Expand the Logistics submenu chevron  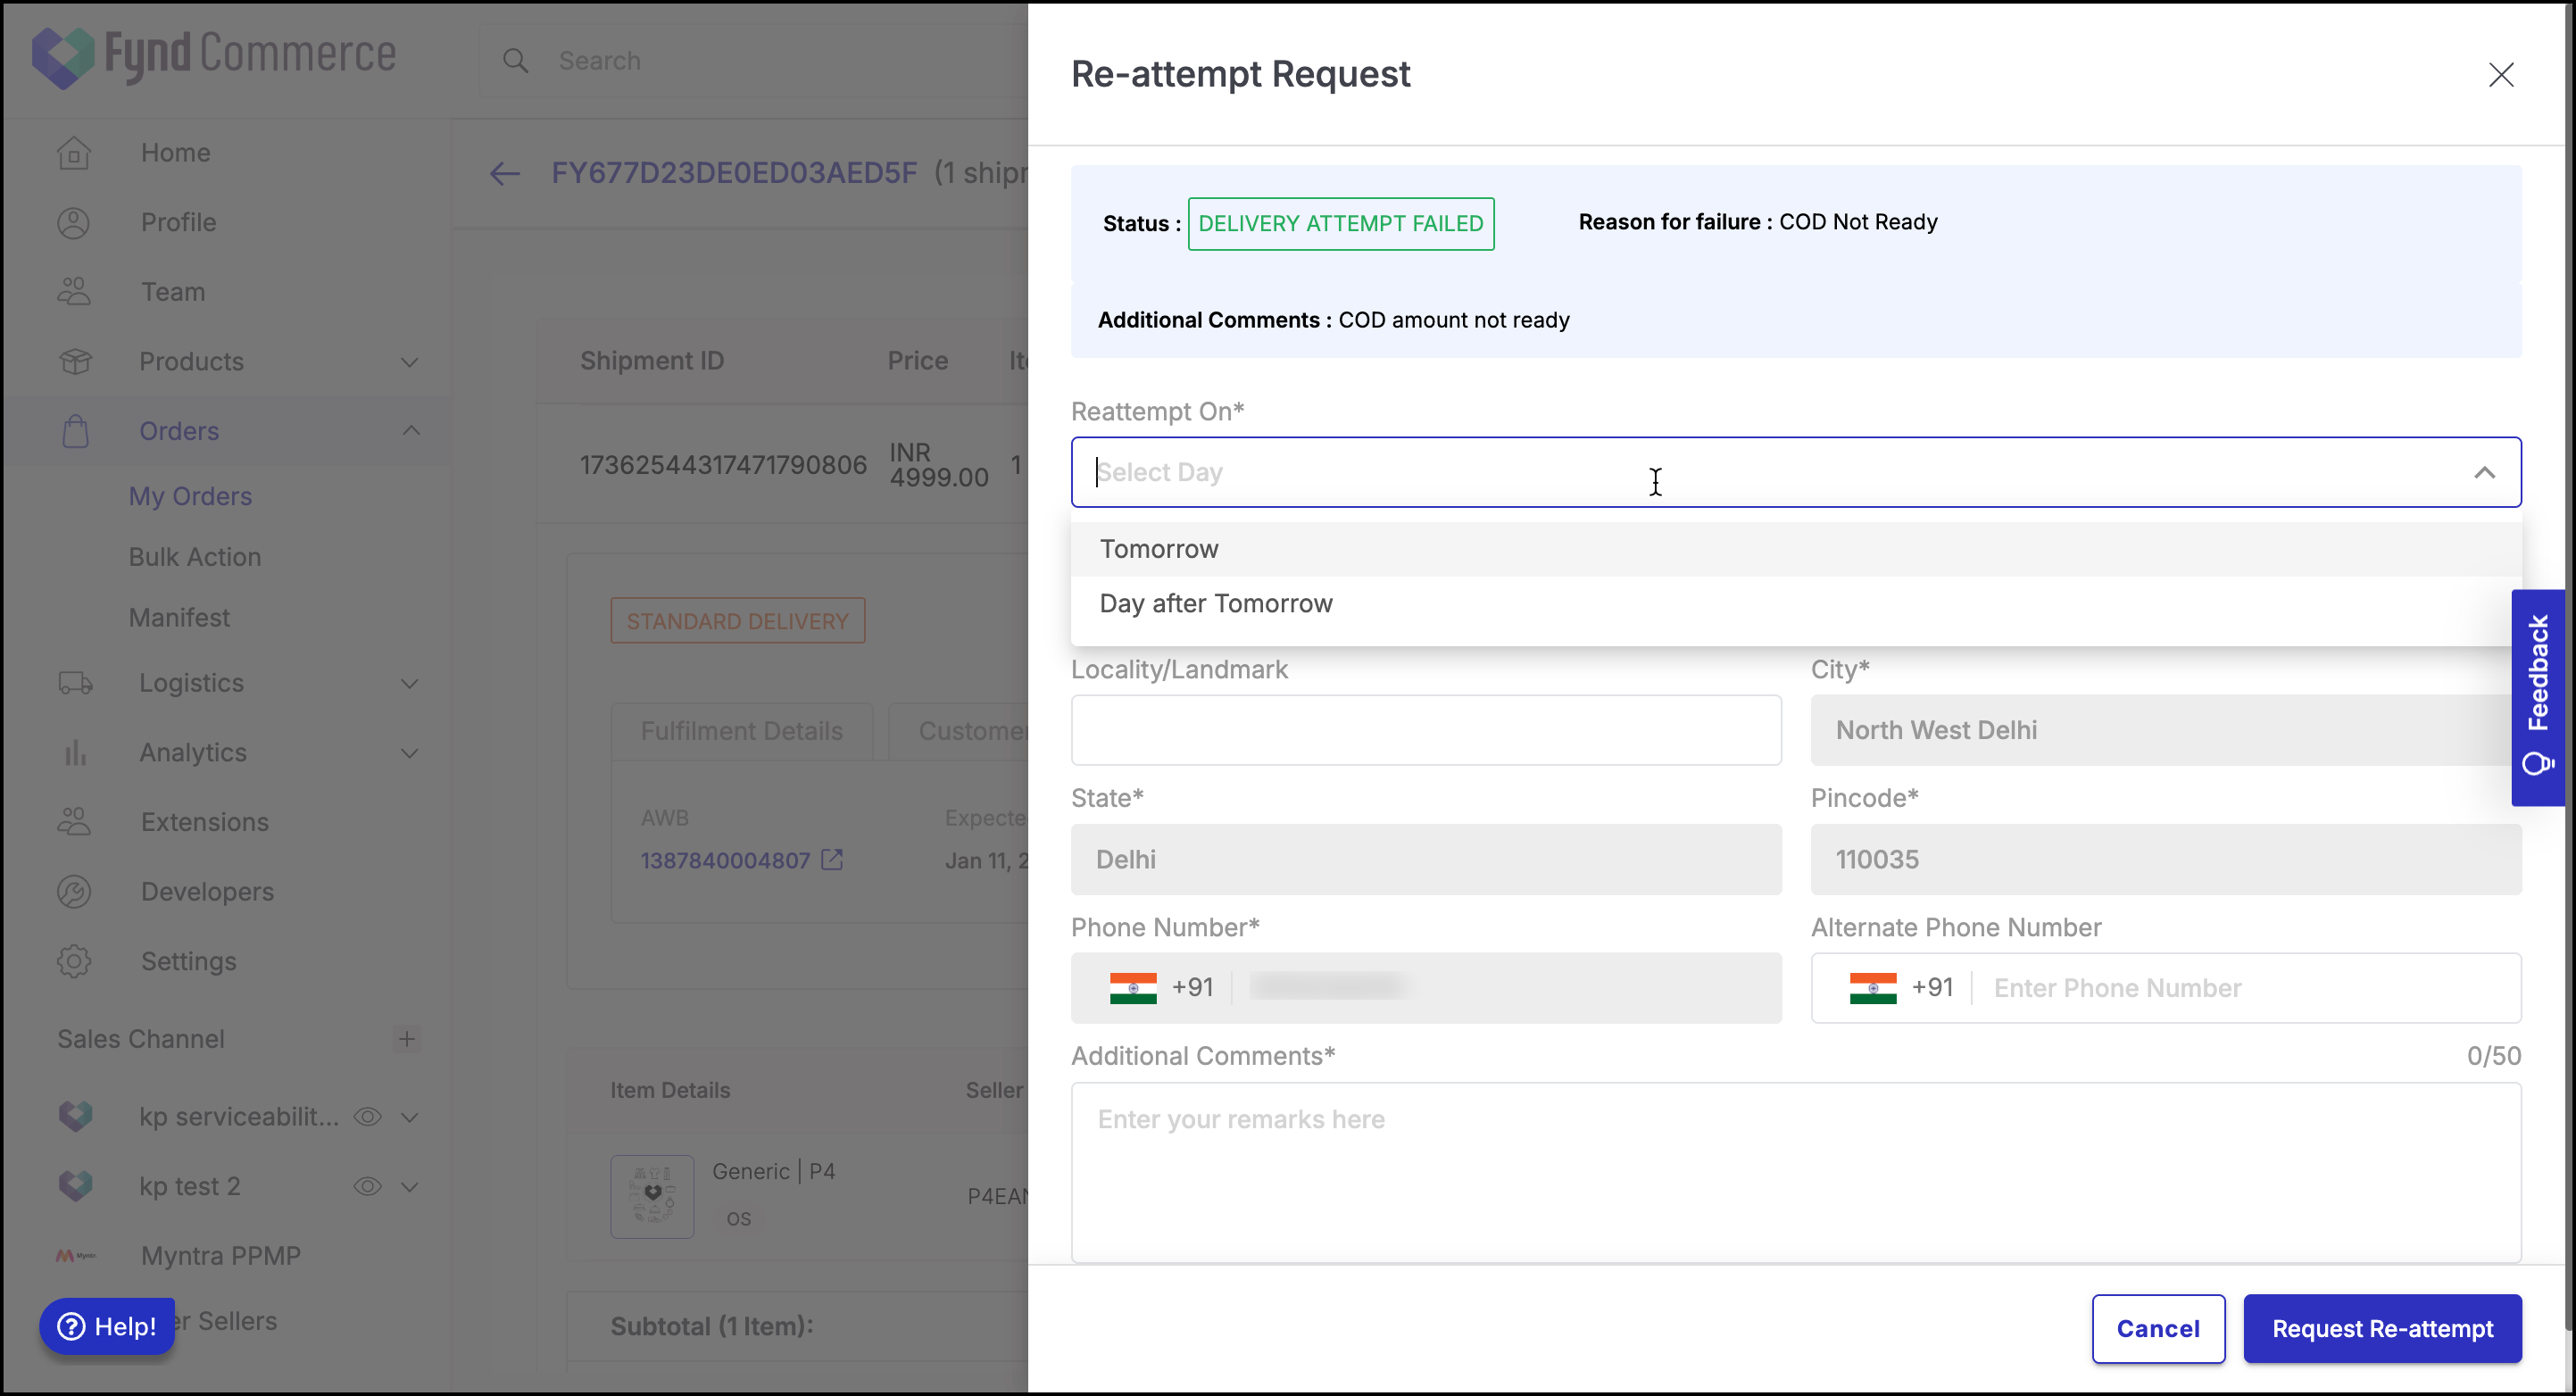tap(410, 683)
